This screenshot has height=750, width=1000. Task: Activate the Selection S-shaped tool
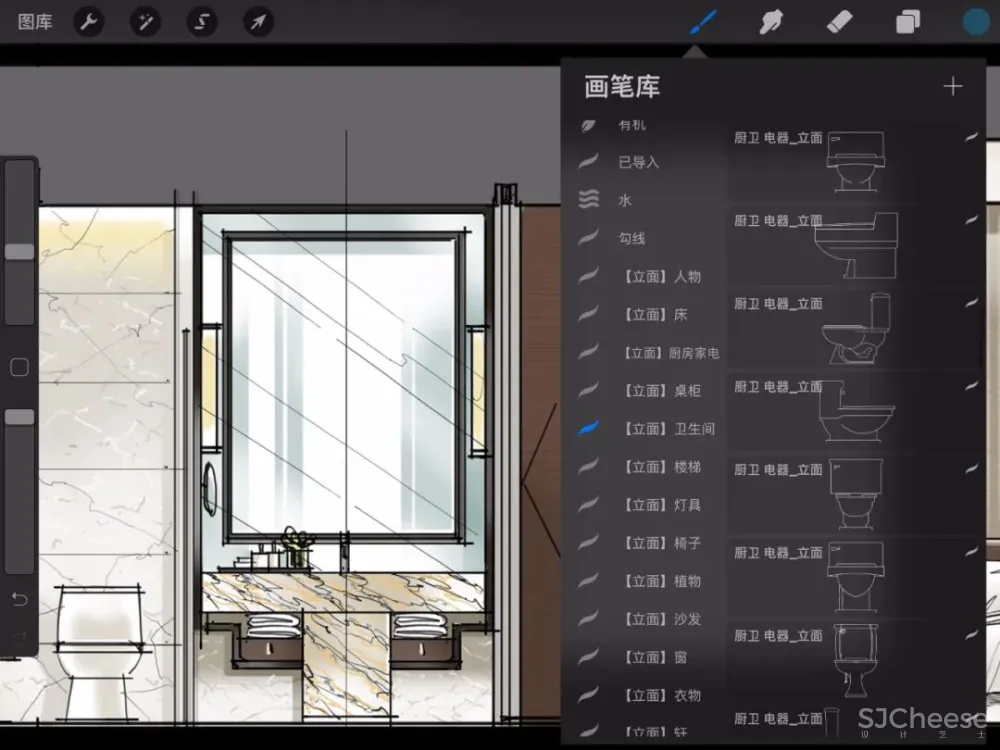pyautogui.click(x=202, y=22)
